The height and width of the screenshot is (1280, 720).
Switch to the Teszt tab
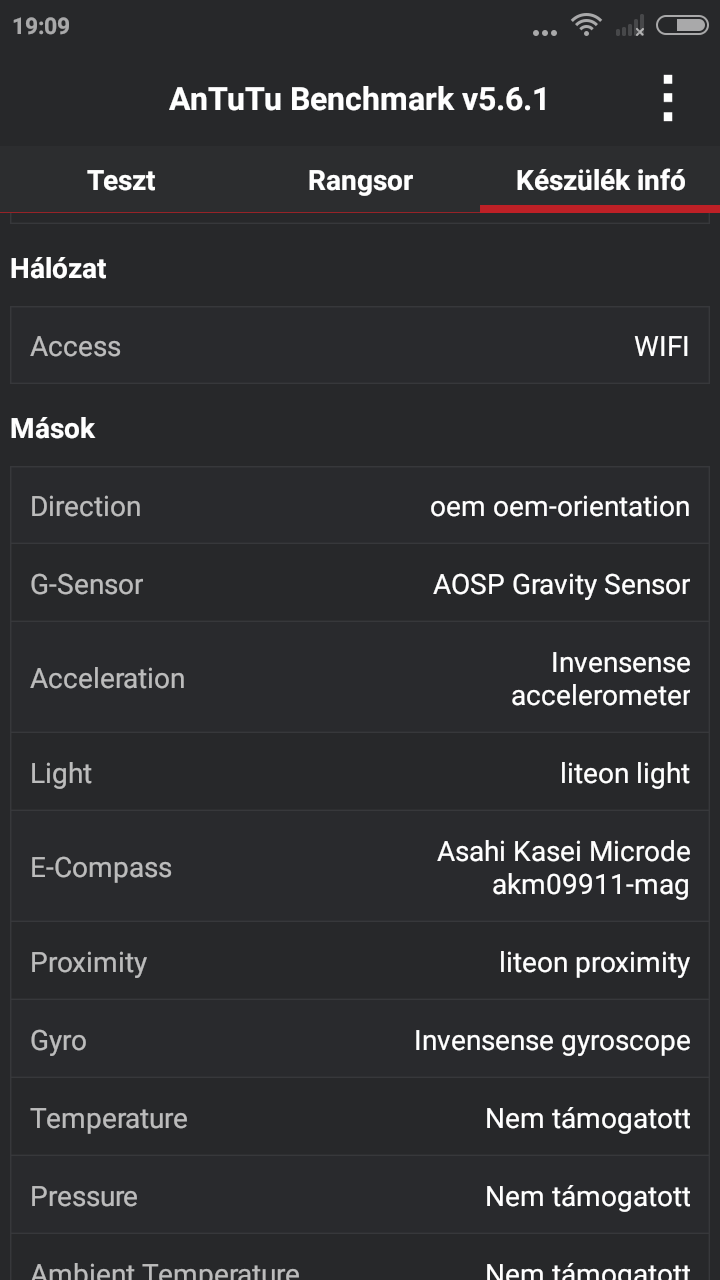pos(121,181)
